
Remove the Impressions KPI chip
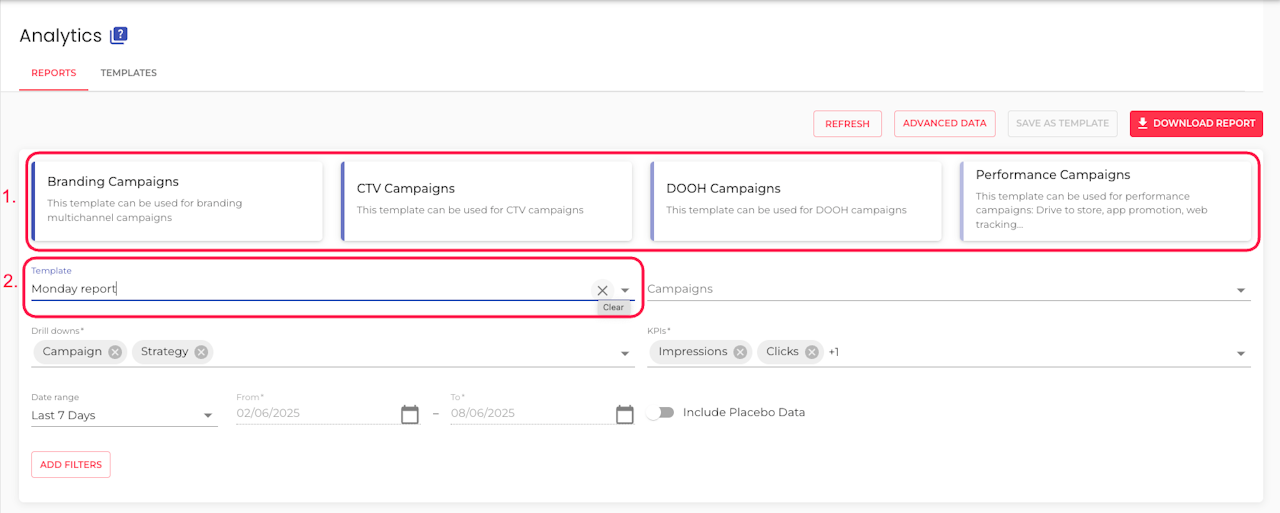[740, 352]
